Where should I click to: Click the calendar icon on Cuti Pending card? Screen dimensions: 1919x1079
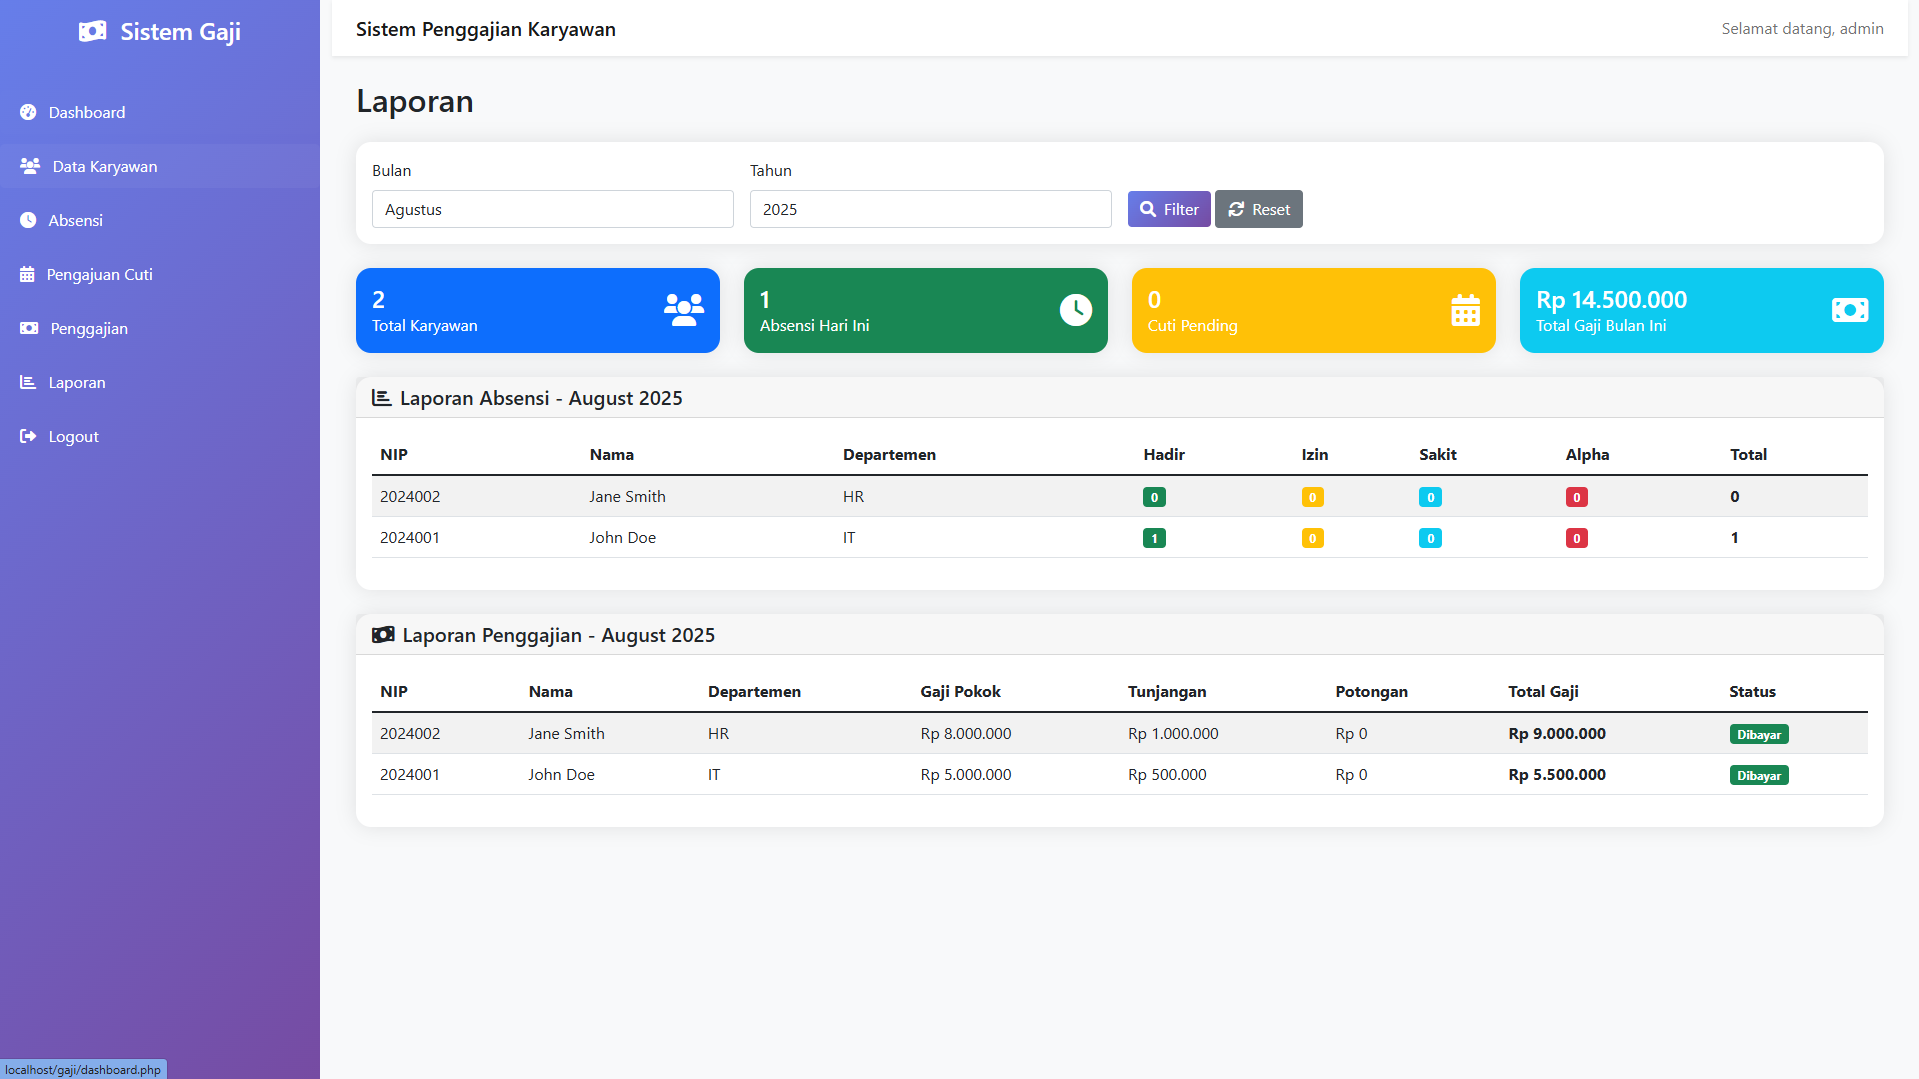[x=1465, y=310]
